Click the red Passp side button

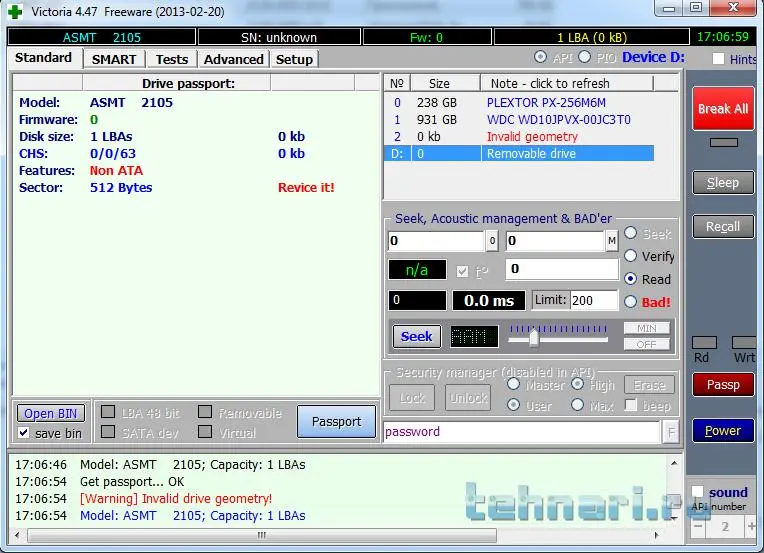(722, 384)
